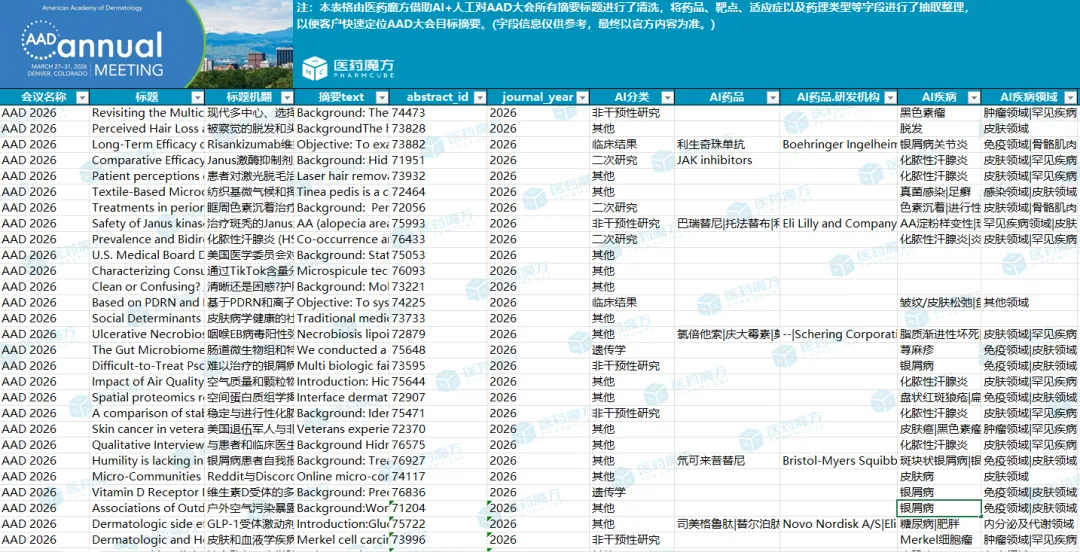Open the 标题 column filter dropdown
1080x552 pixels.
click(198, 97)
